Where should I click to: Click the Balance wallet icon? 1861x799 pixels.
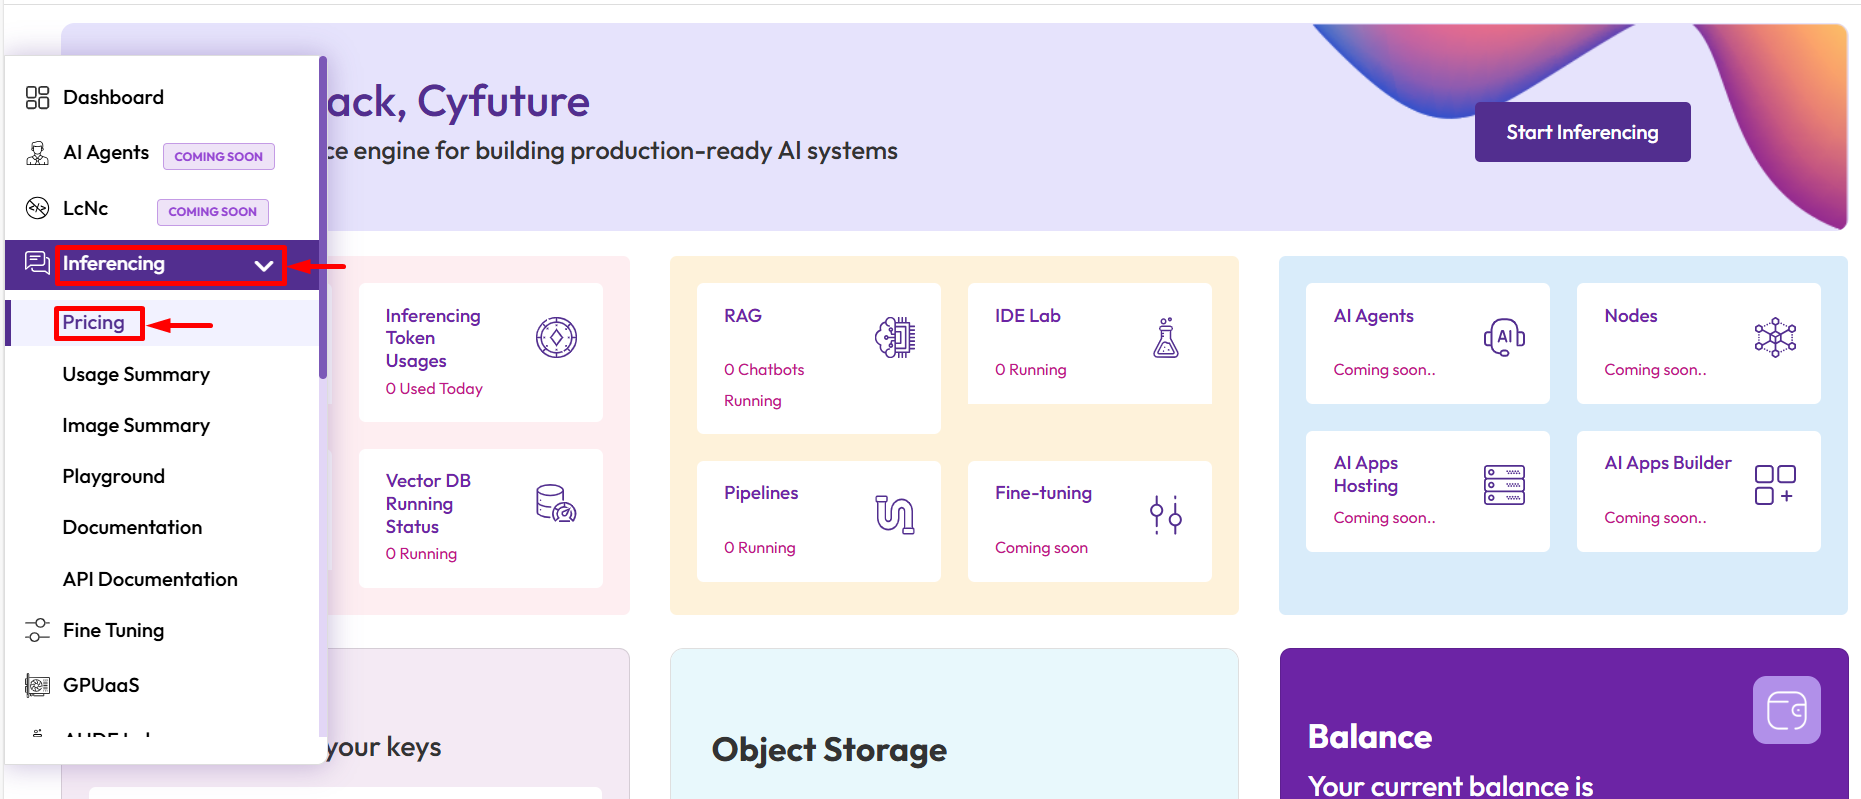[x=1786, y=711]
